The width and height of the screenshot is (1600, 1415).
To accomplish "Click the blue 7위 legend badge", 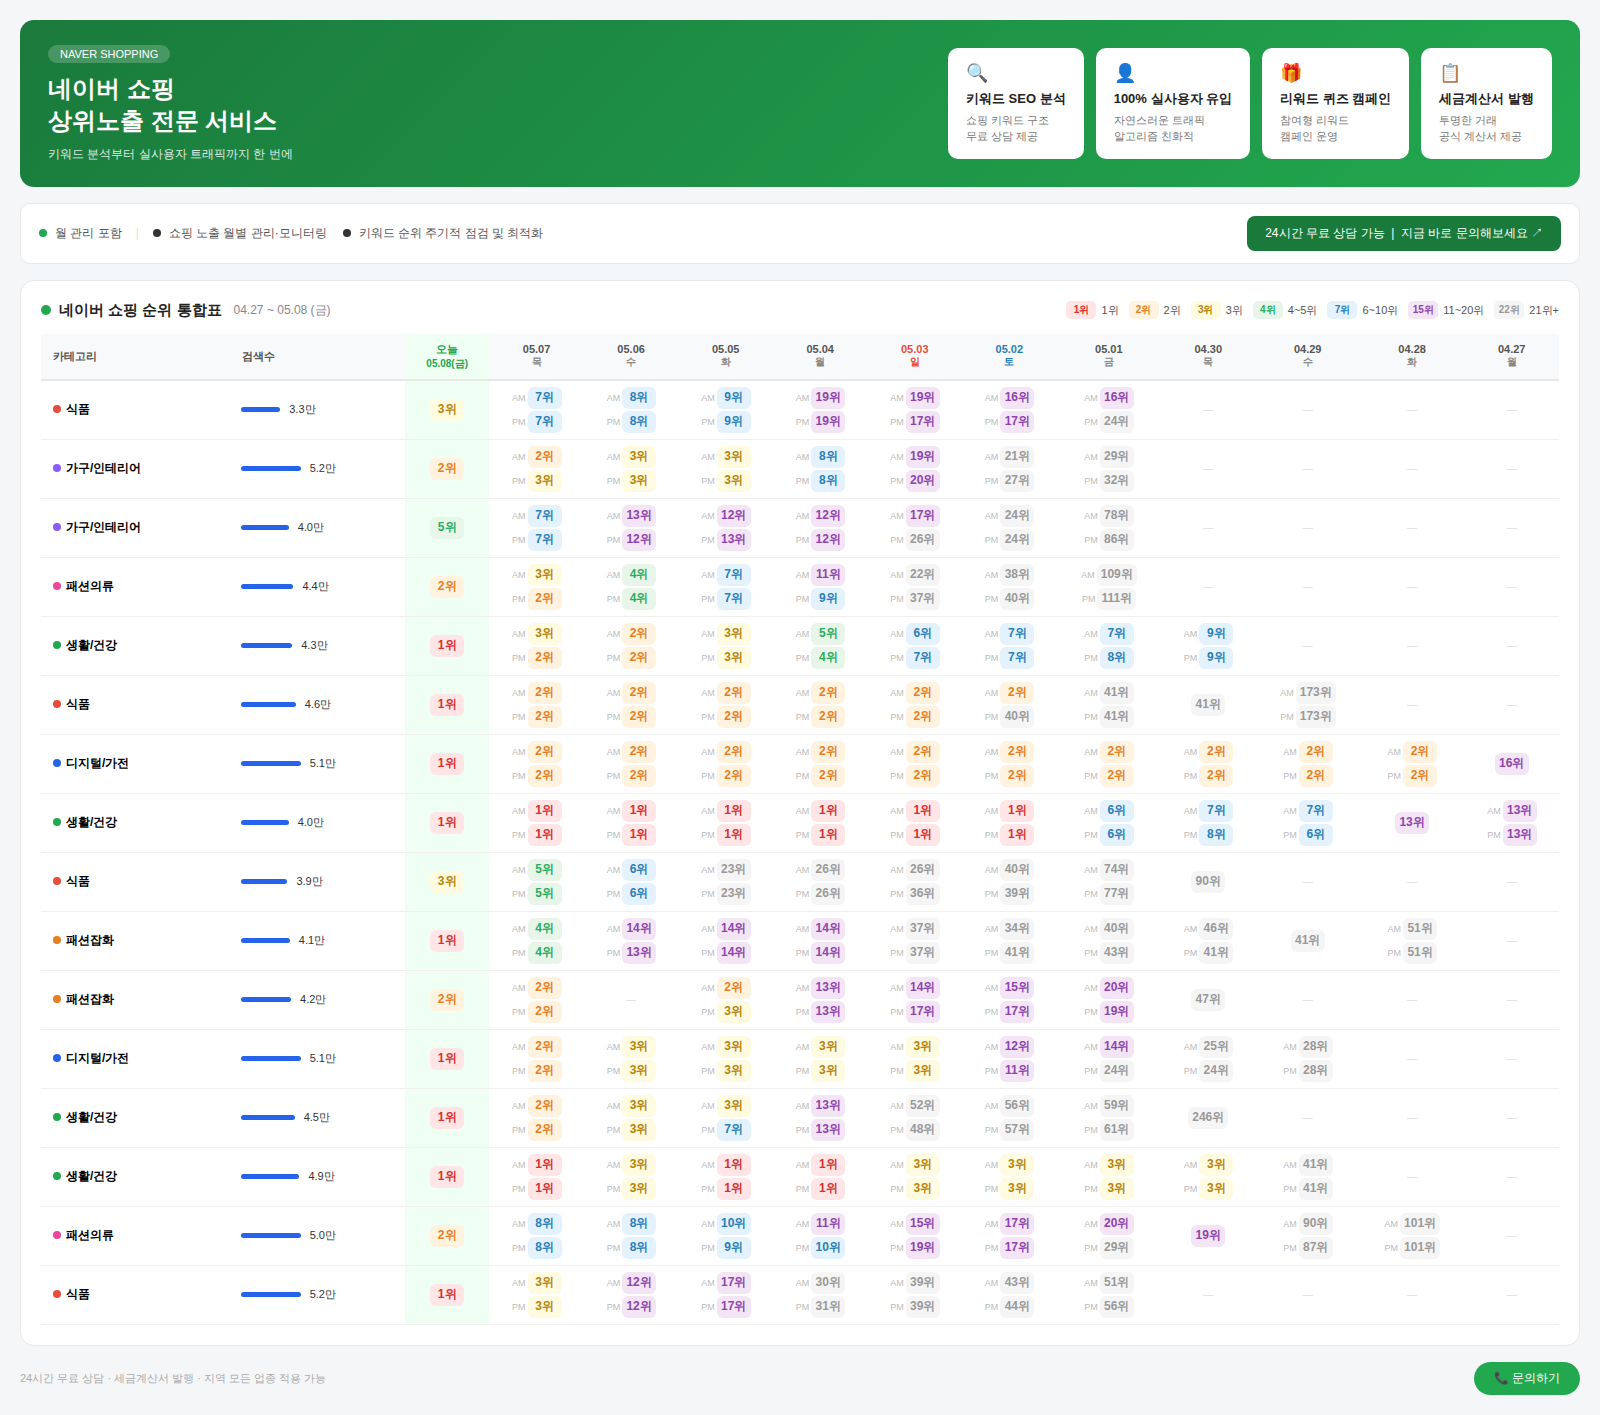I will click(1342, 310).
